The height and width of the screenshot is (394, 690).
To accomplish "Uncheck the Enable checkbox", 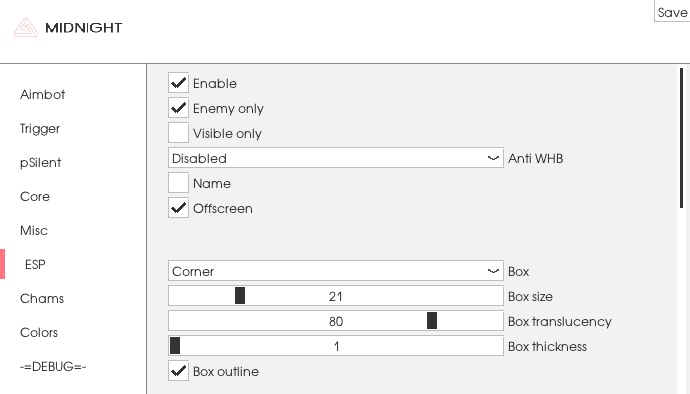I will [178, 83].
